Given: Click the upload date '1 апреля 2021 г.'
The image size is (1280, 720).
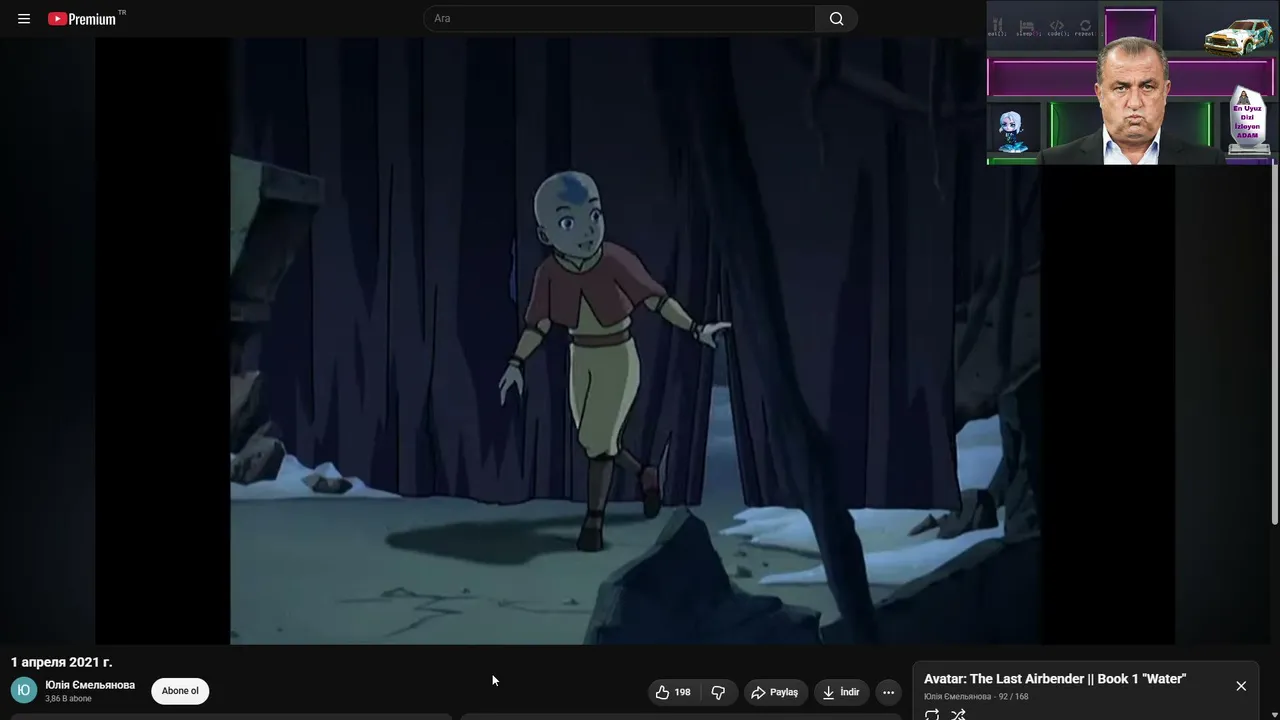Looking at the screenshot, I should (x=62, y=662).
